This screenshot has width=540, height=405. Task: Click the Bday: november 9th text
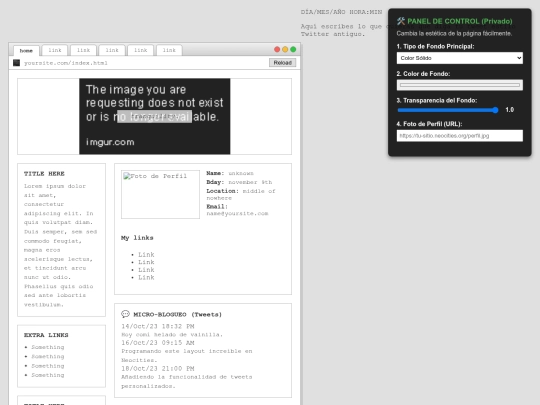pyautogui.click(x=239, y=182)
